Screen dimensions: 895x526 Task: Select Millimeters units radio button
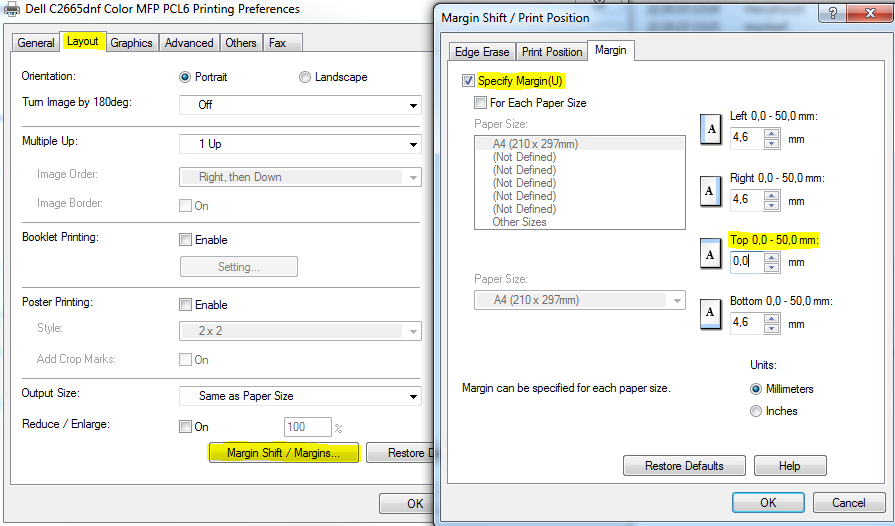(756, 389)
